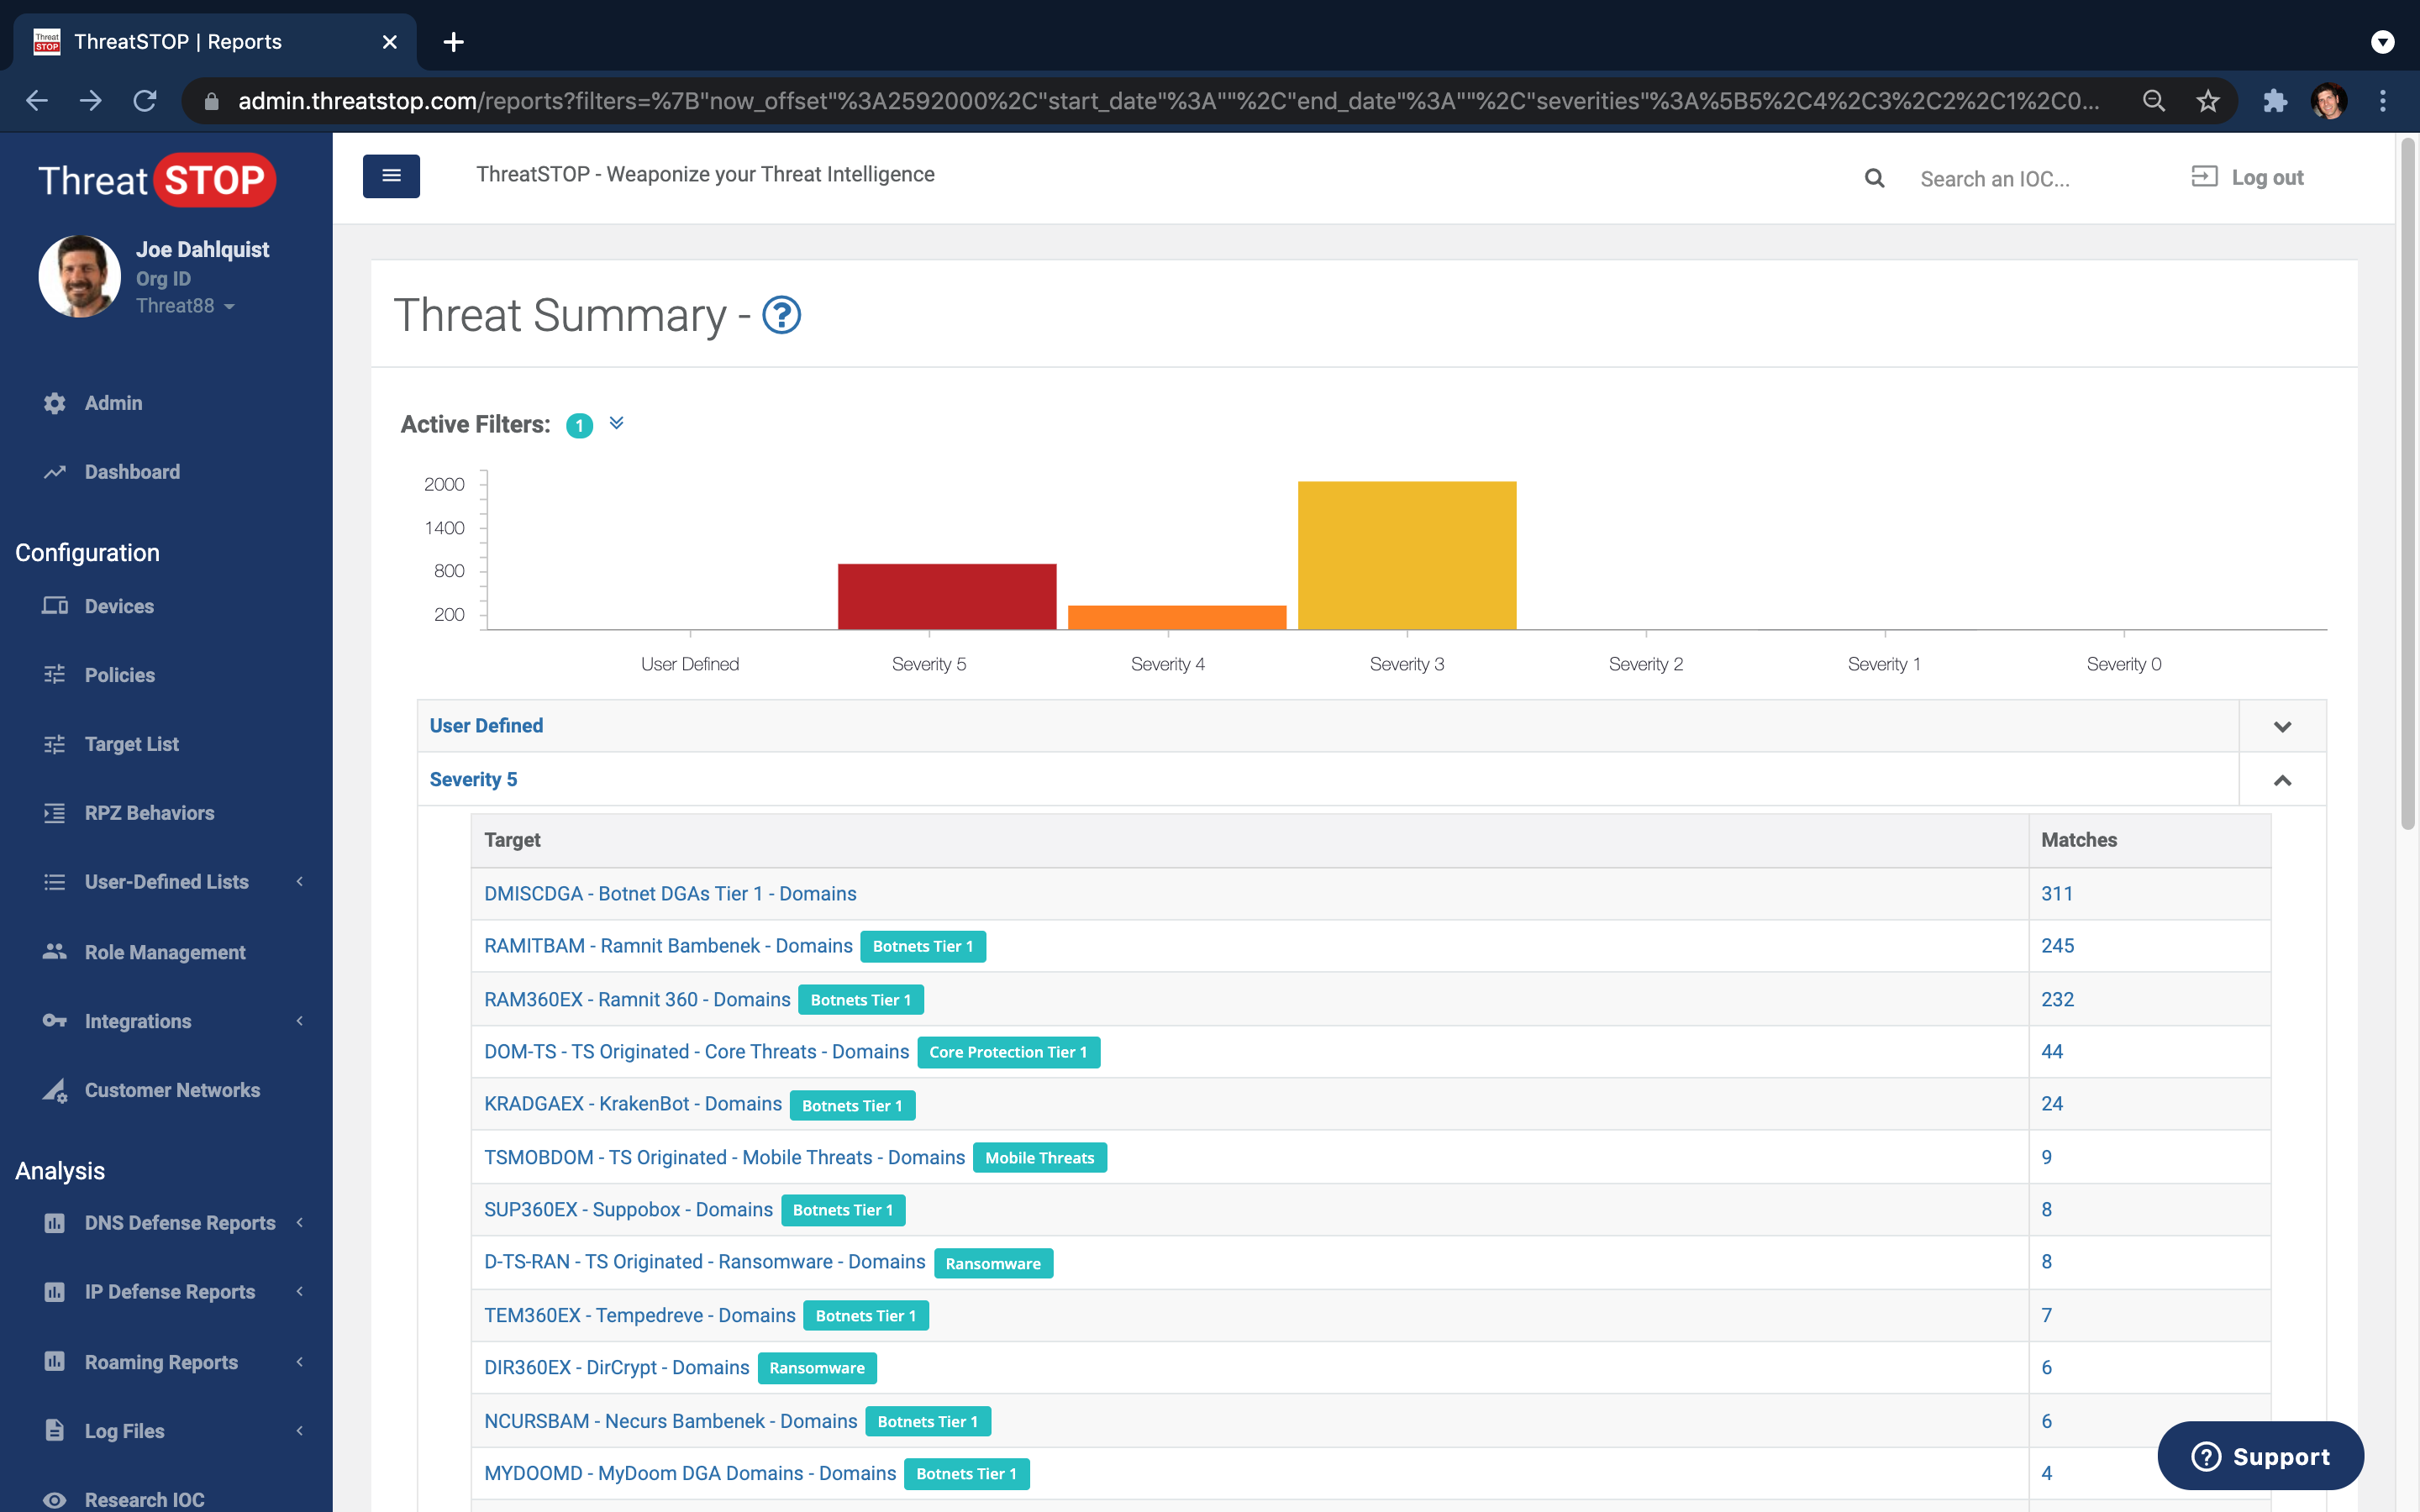Expand the Integrations submenu arrow
The height and width of the screenshot is (1512, 2420).
coord(299,1021)
